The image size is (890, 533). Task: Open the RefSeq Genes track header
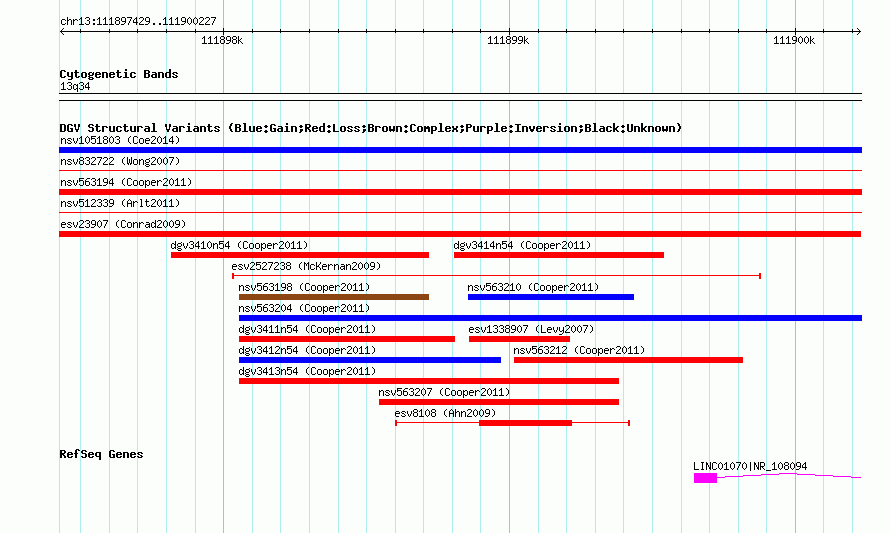click(x=101, y=454)
